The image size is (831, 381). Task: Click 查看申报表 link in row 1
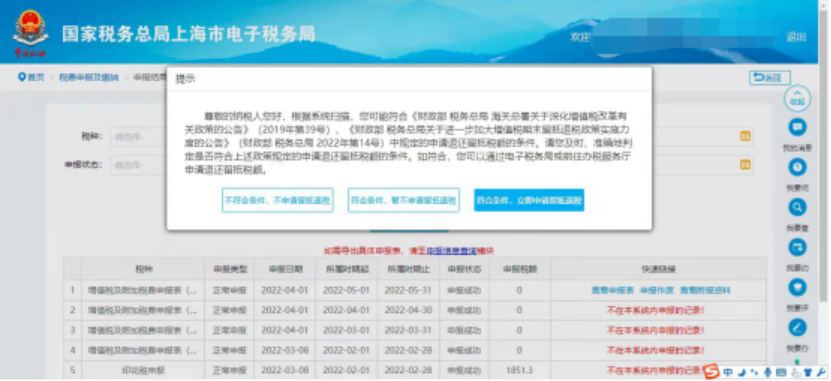tap(613, 290)
